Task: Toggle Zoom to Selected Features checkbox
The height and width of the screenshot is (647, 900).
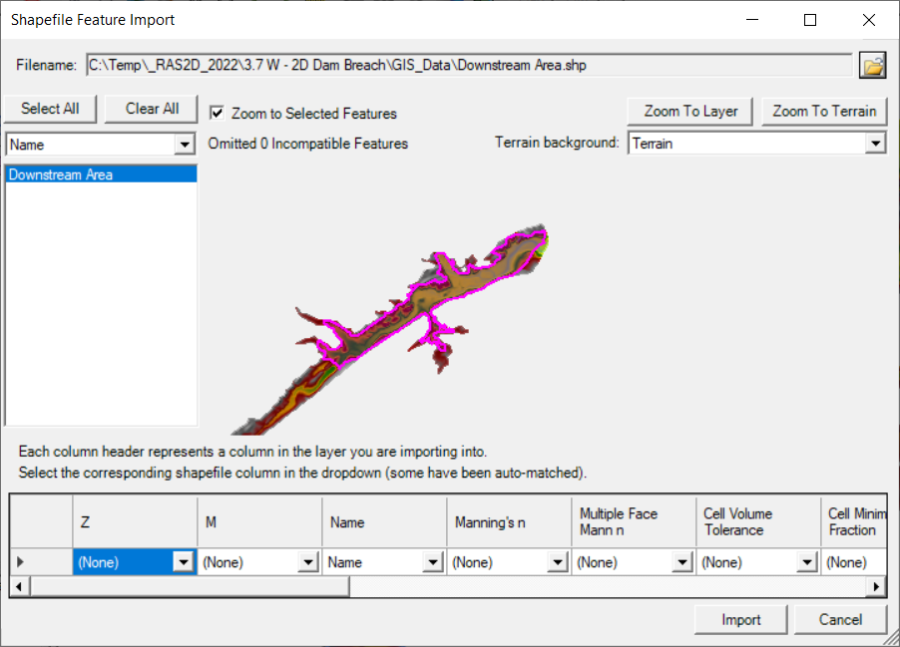Action: (x=217, y=113)
